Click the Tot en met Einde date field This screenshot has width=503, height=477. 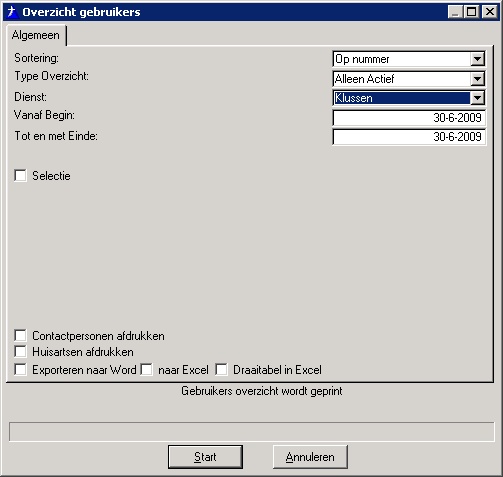coord(409,137)
